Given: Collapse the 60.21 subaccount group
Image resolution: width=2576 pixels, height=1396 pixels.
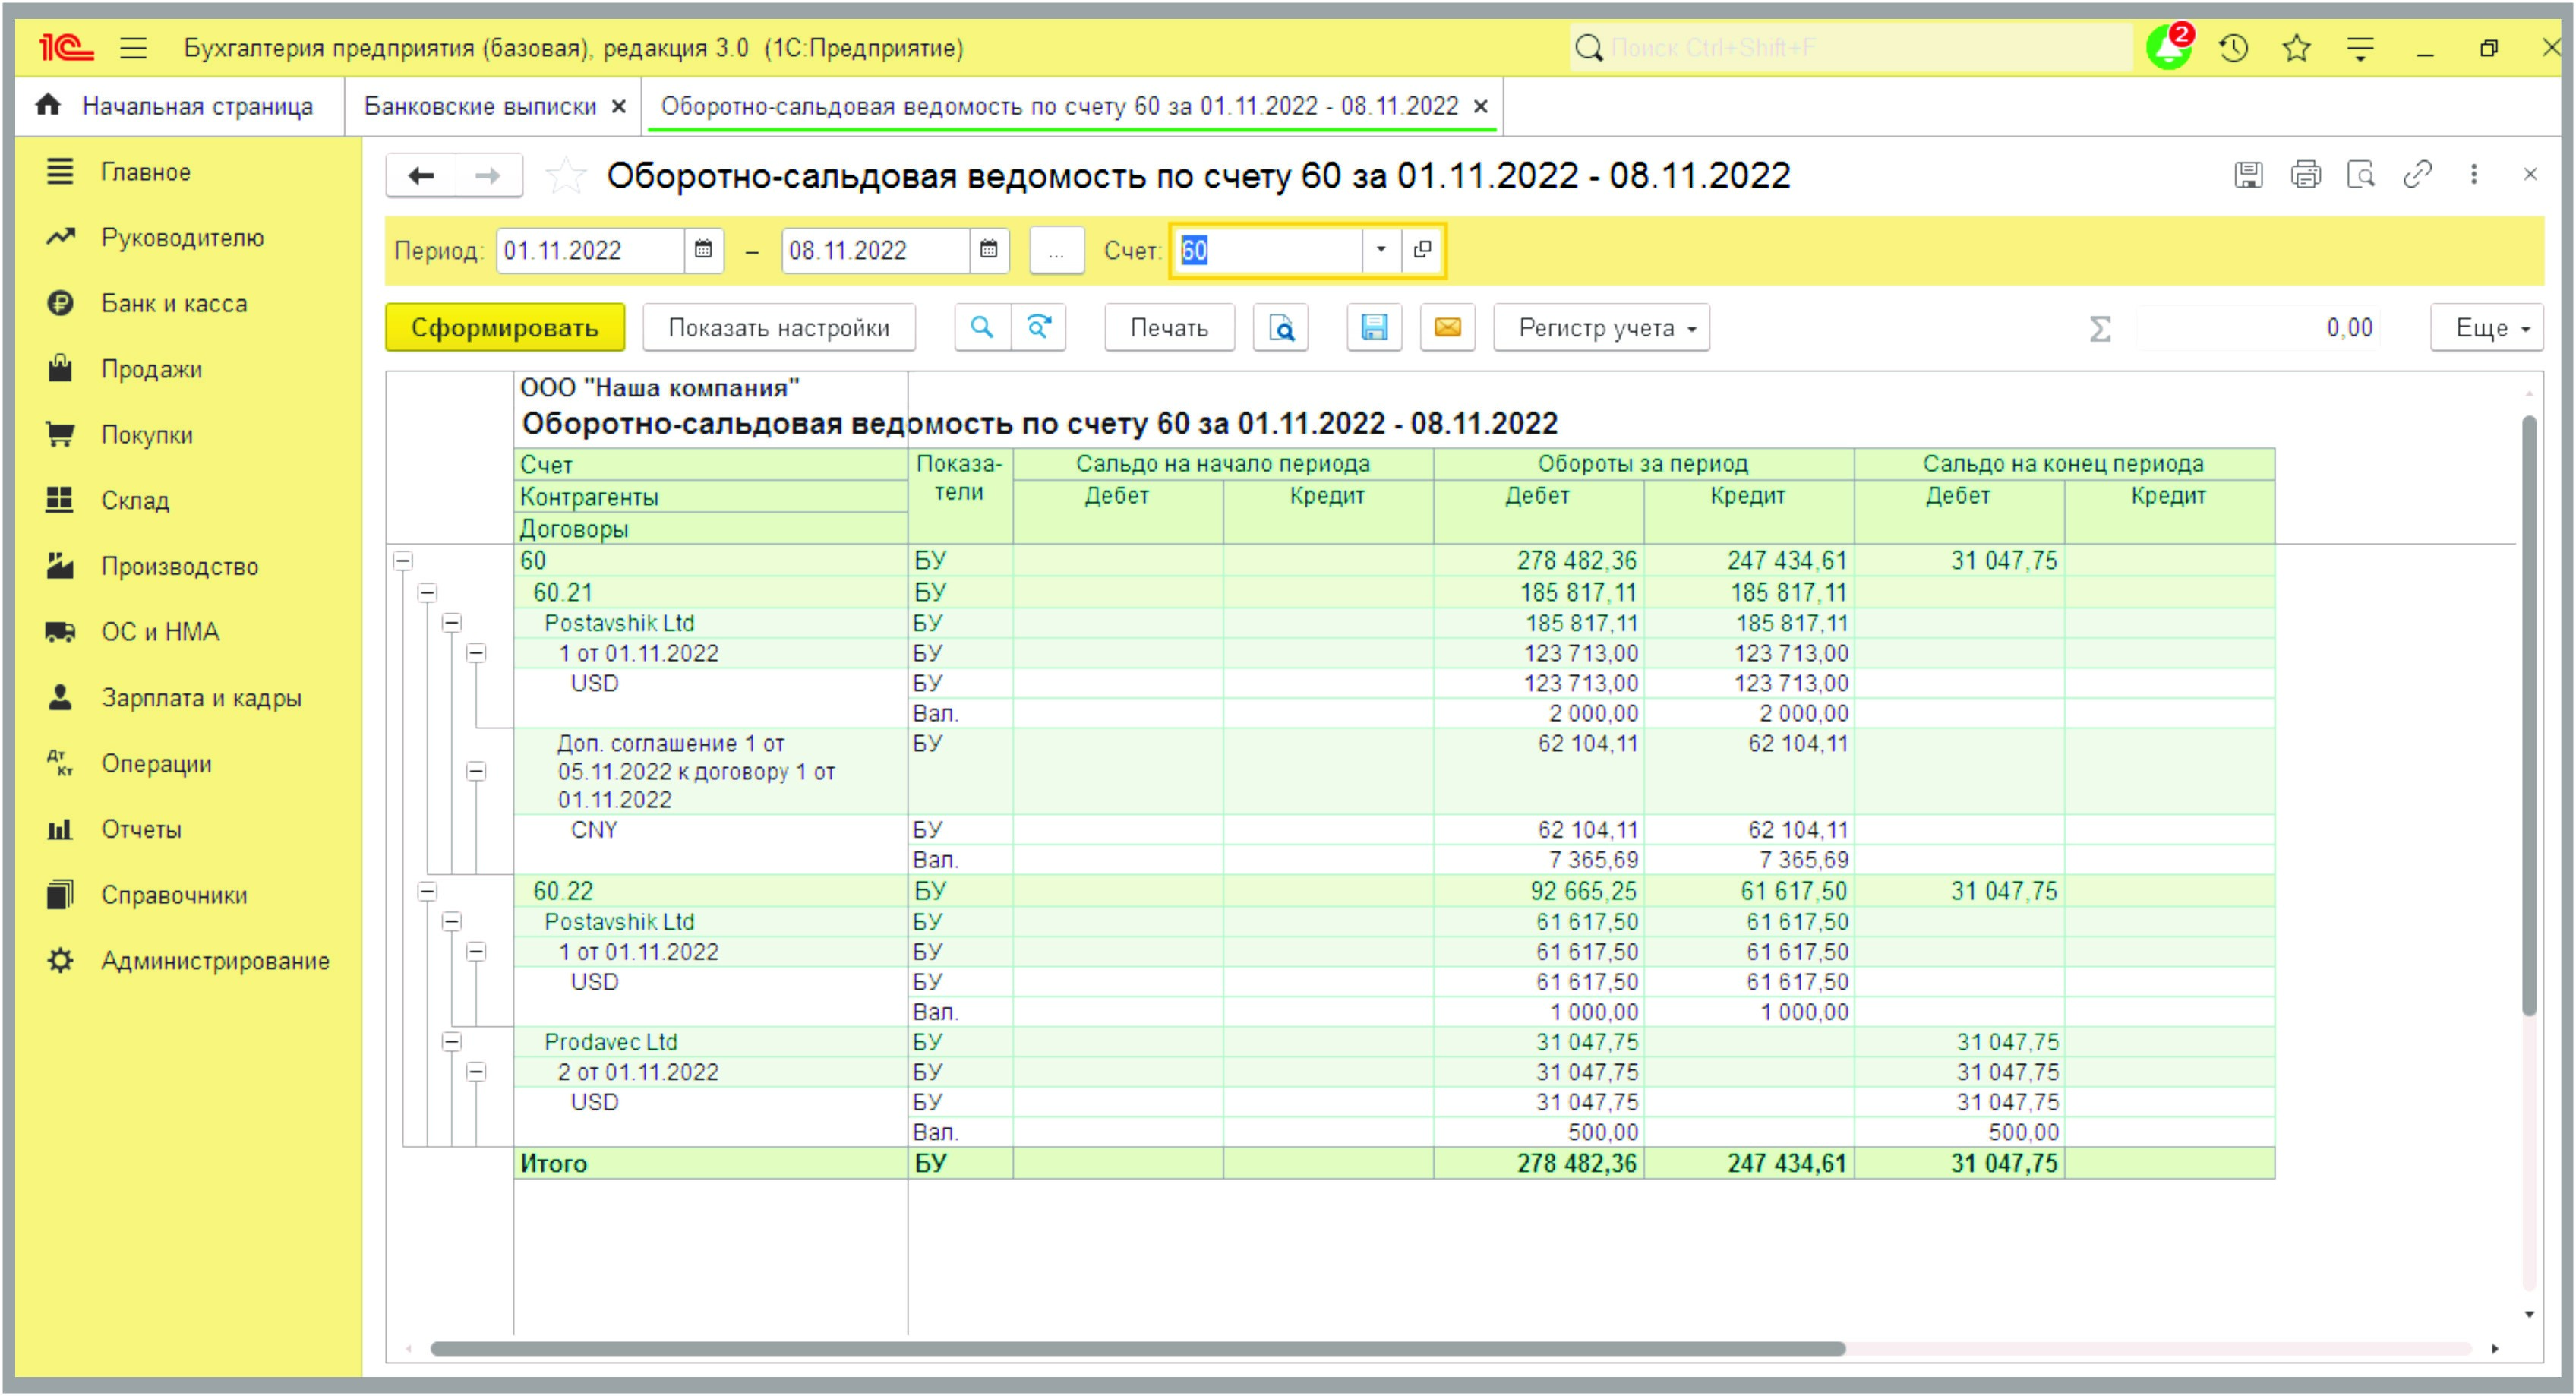Looking at the screenshot, I should click(427, 592).
